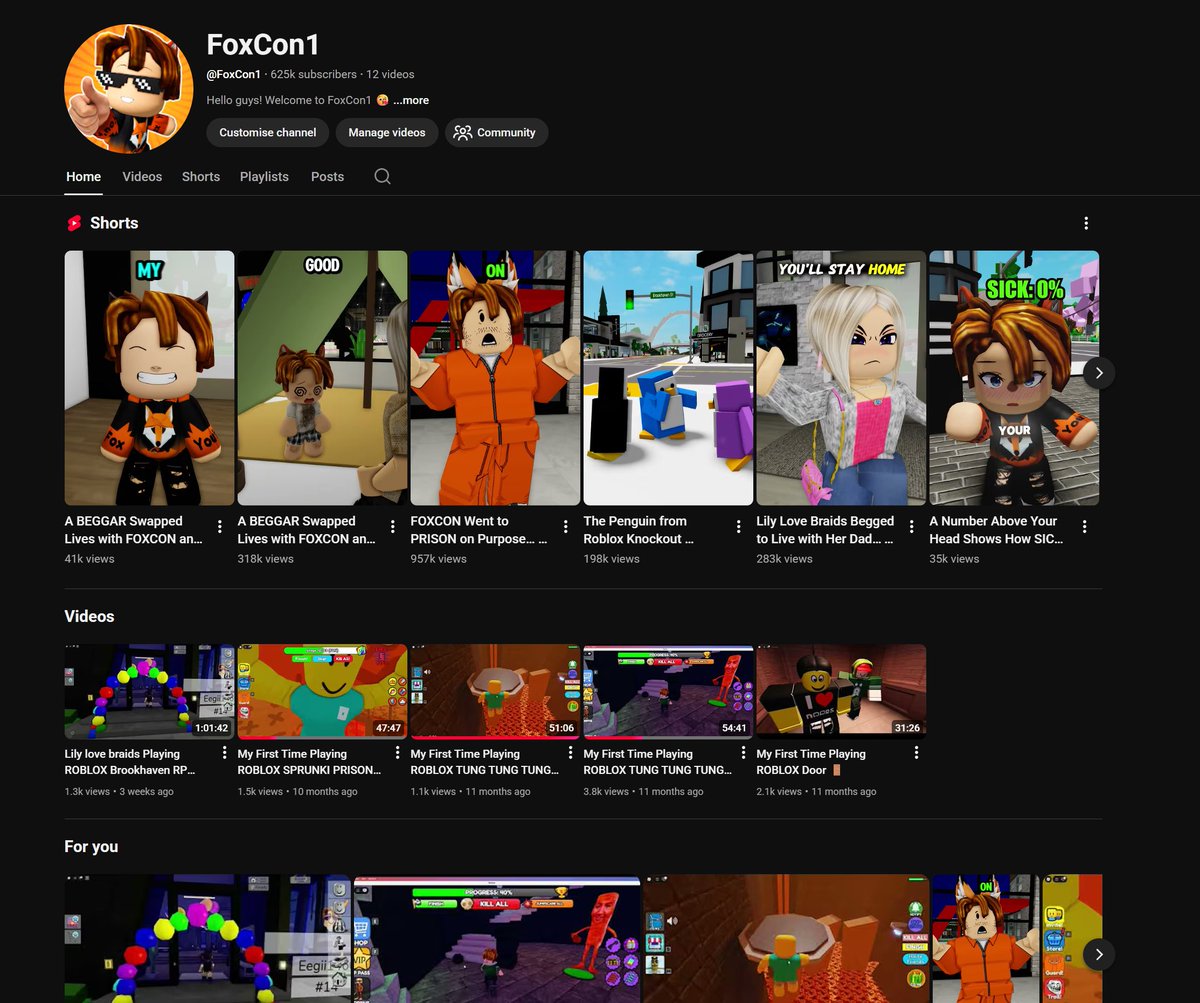Viewport: 1200px width, 1003px height.
Task: Open title FOXCON Went to PRISON on Purpose
Action: [479, 530]
